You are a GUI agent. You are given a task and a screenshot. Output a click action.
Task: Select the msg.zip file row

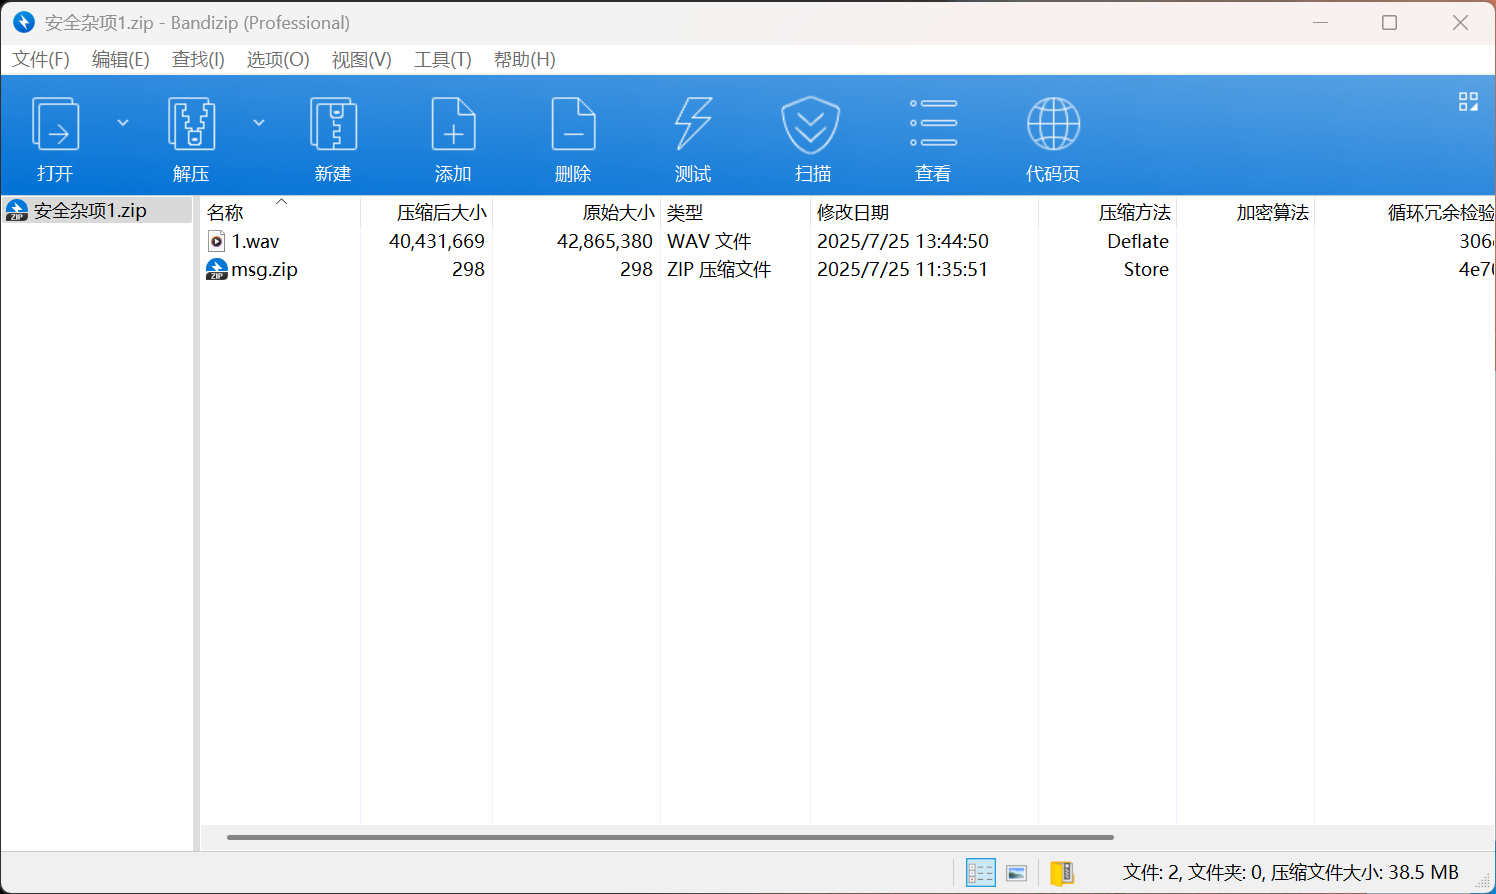(847, 269)
